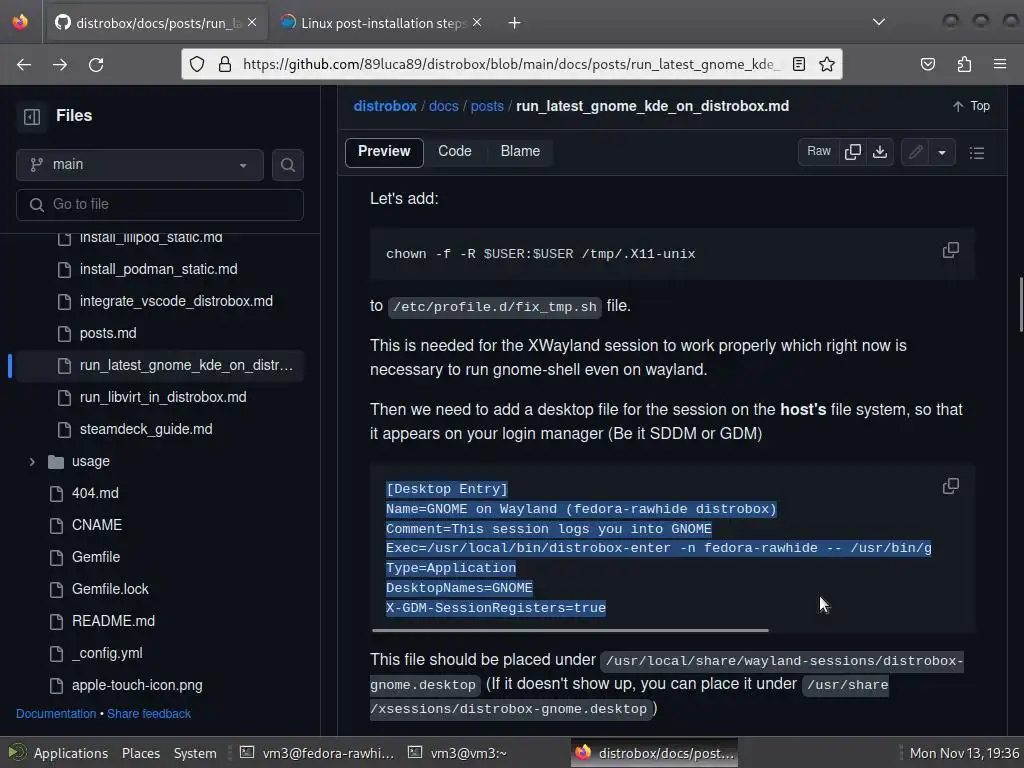Screen dimensions: 1024x768
Task: Copy the chown command code block
Action: [x=951, y=250]
